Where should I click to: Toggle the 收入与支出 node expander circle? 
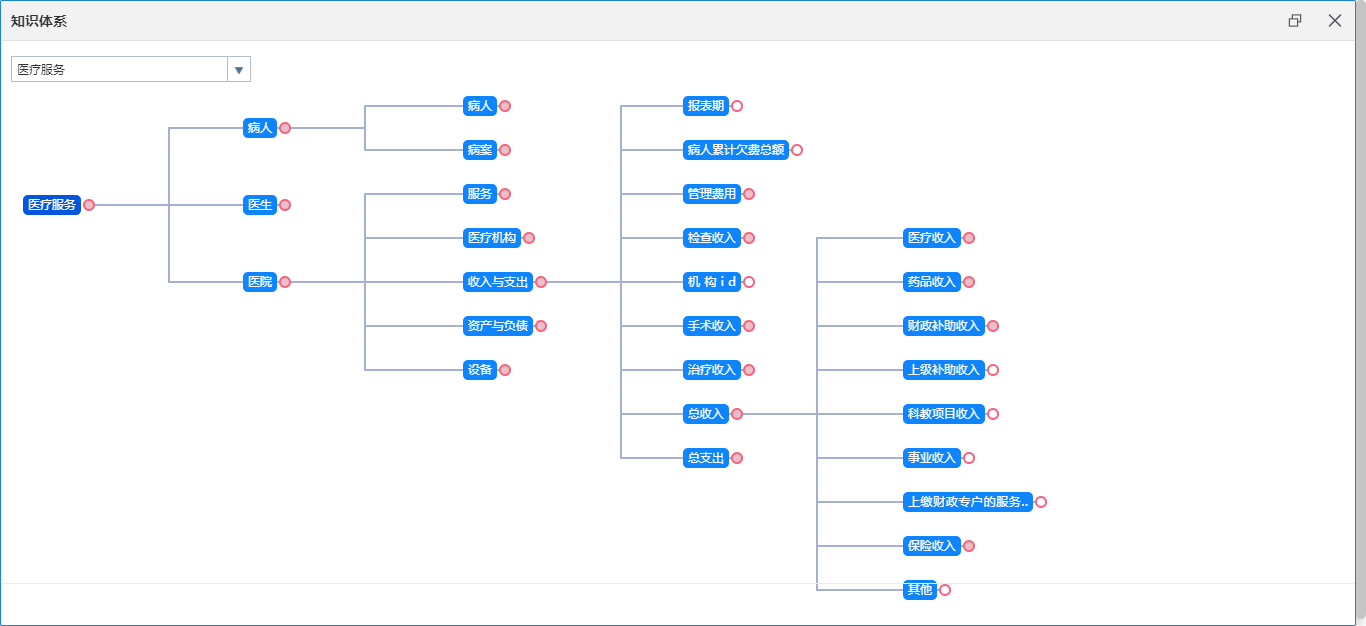pyautogui.click(x=541, y=282)
